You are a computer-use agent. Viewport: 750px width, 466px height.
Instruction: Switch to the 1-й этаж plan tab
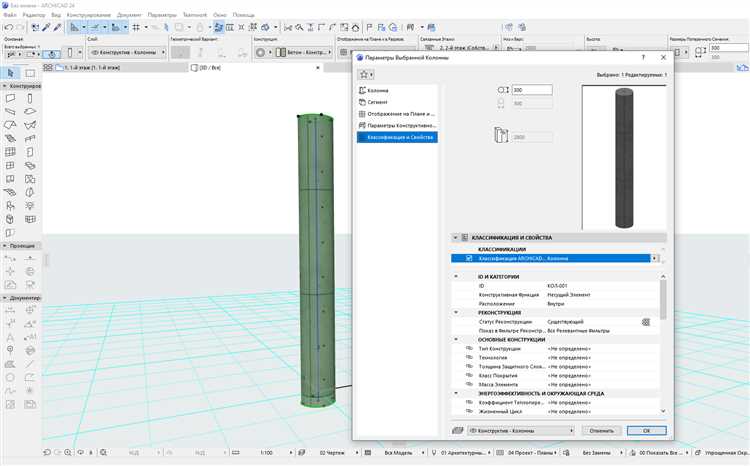coord(115,68)
